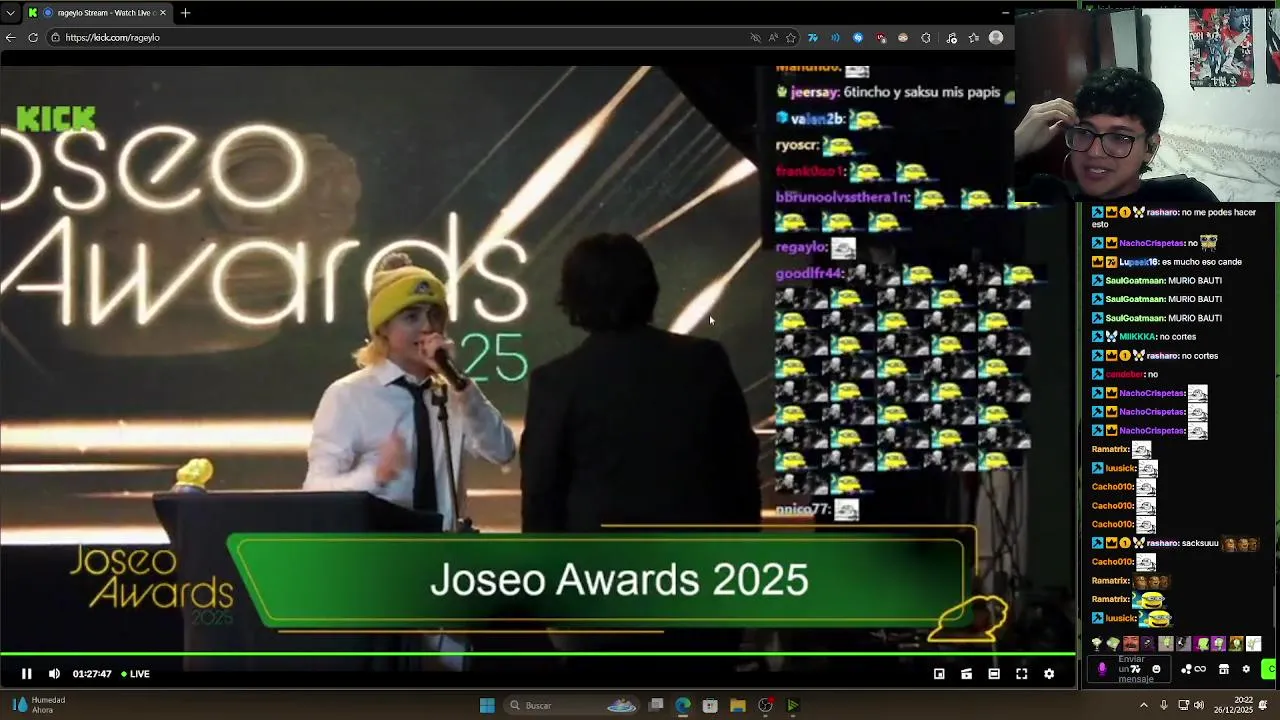Viewport: 1280px width, 720px height.
Task: Click the face avatar extension icon
Action: coord(903,38)
